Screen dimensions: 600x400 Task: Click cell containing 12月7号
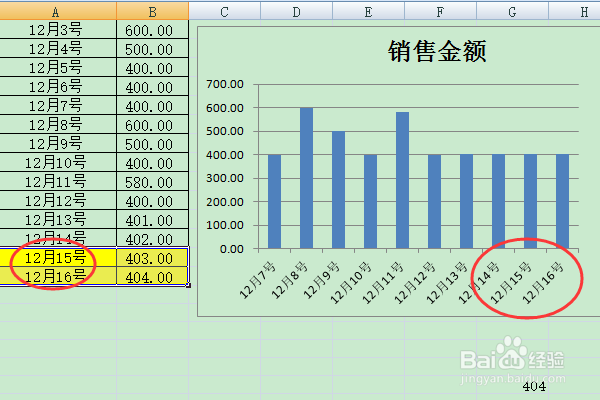[x=57, y=105]
